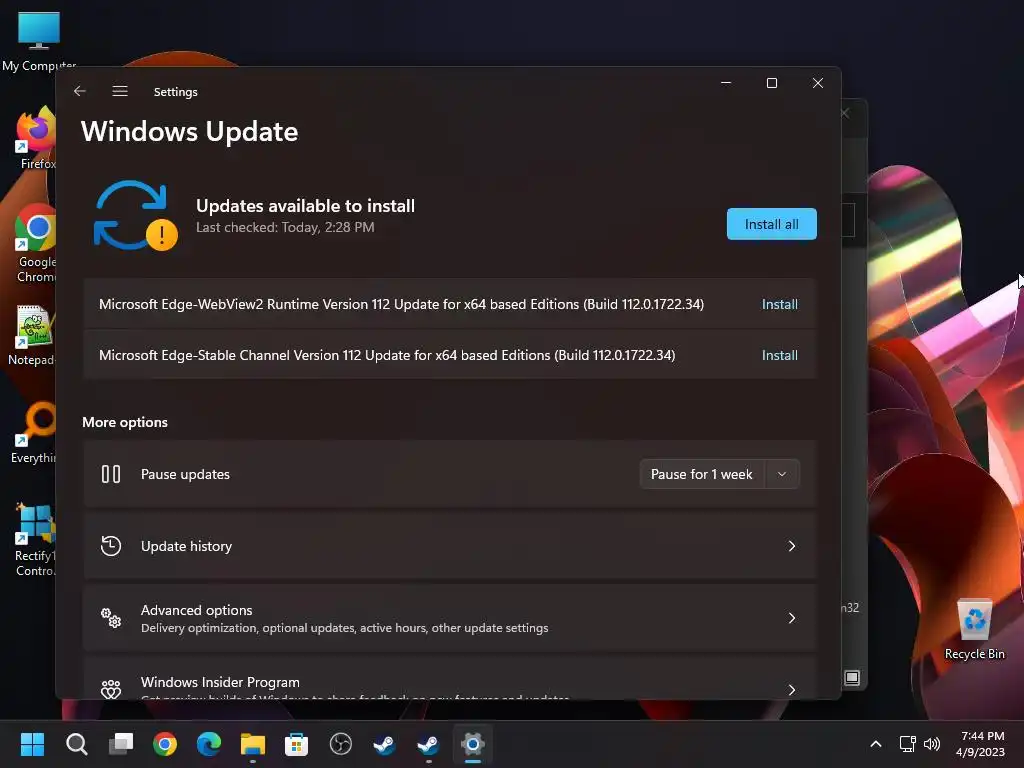Click the Pause for 1 week button

[701, 474]
